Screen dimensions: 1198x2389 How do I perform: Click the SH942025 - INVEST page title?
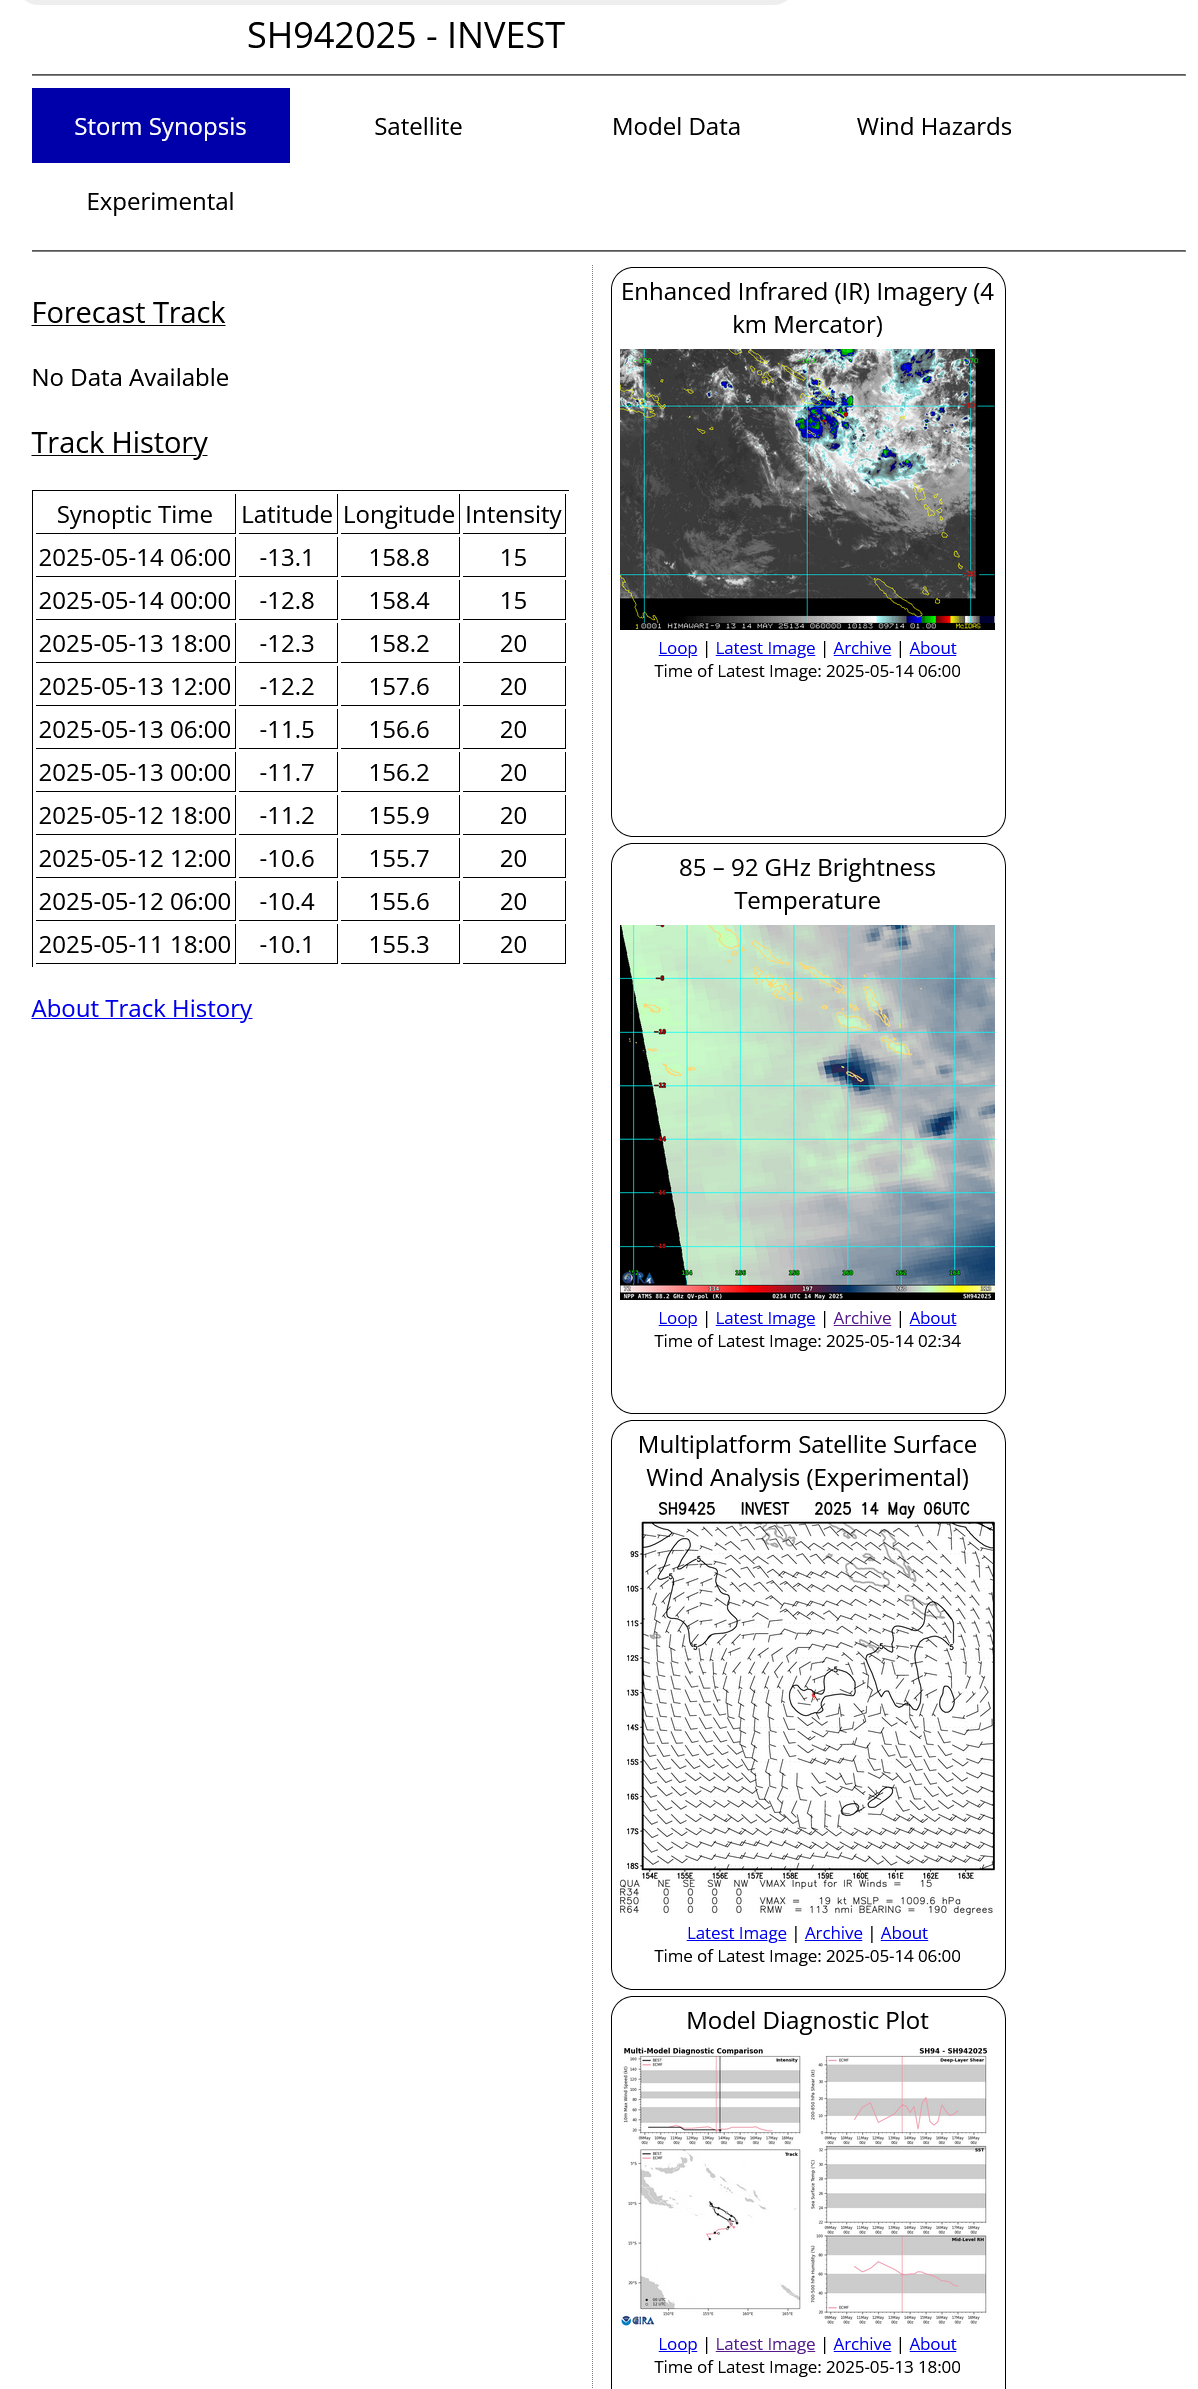click(406, 36)
